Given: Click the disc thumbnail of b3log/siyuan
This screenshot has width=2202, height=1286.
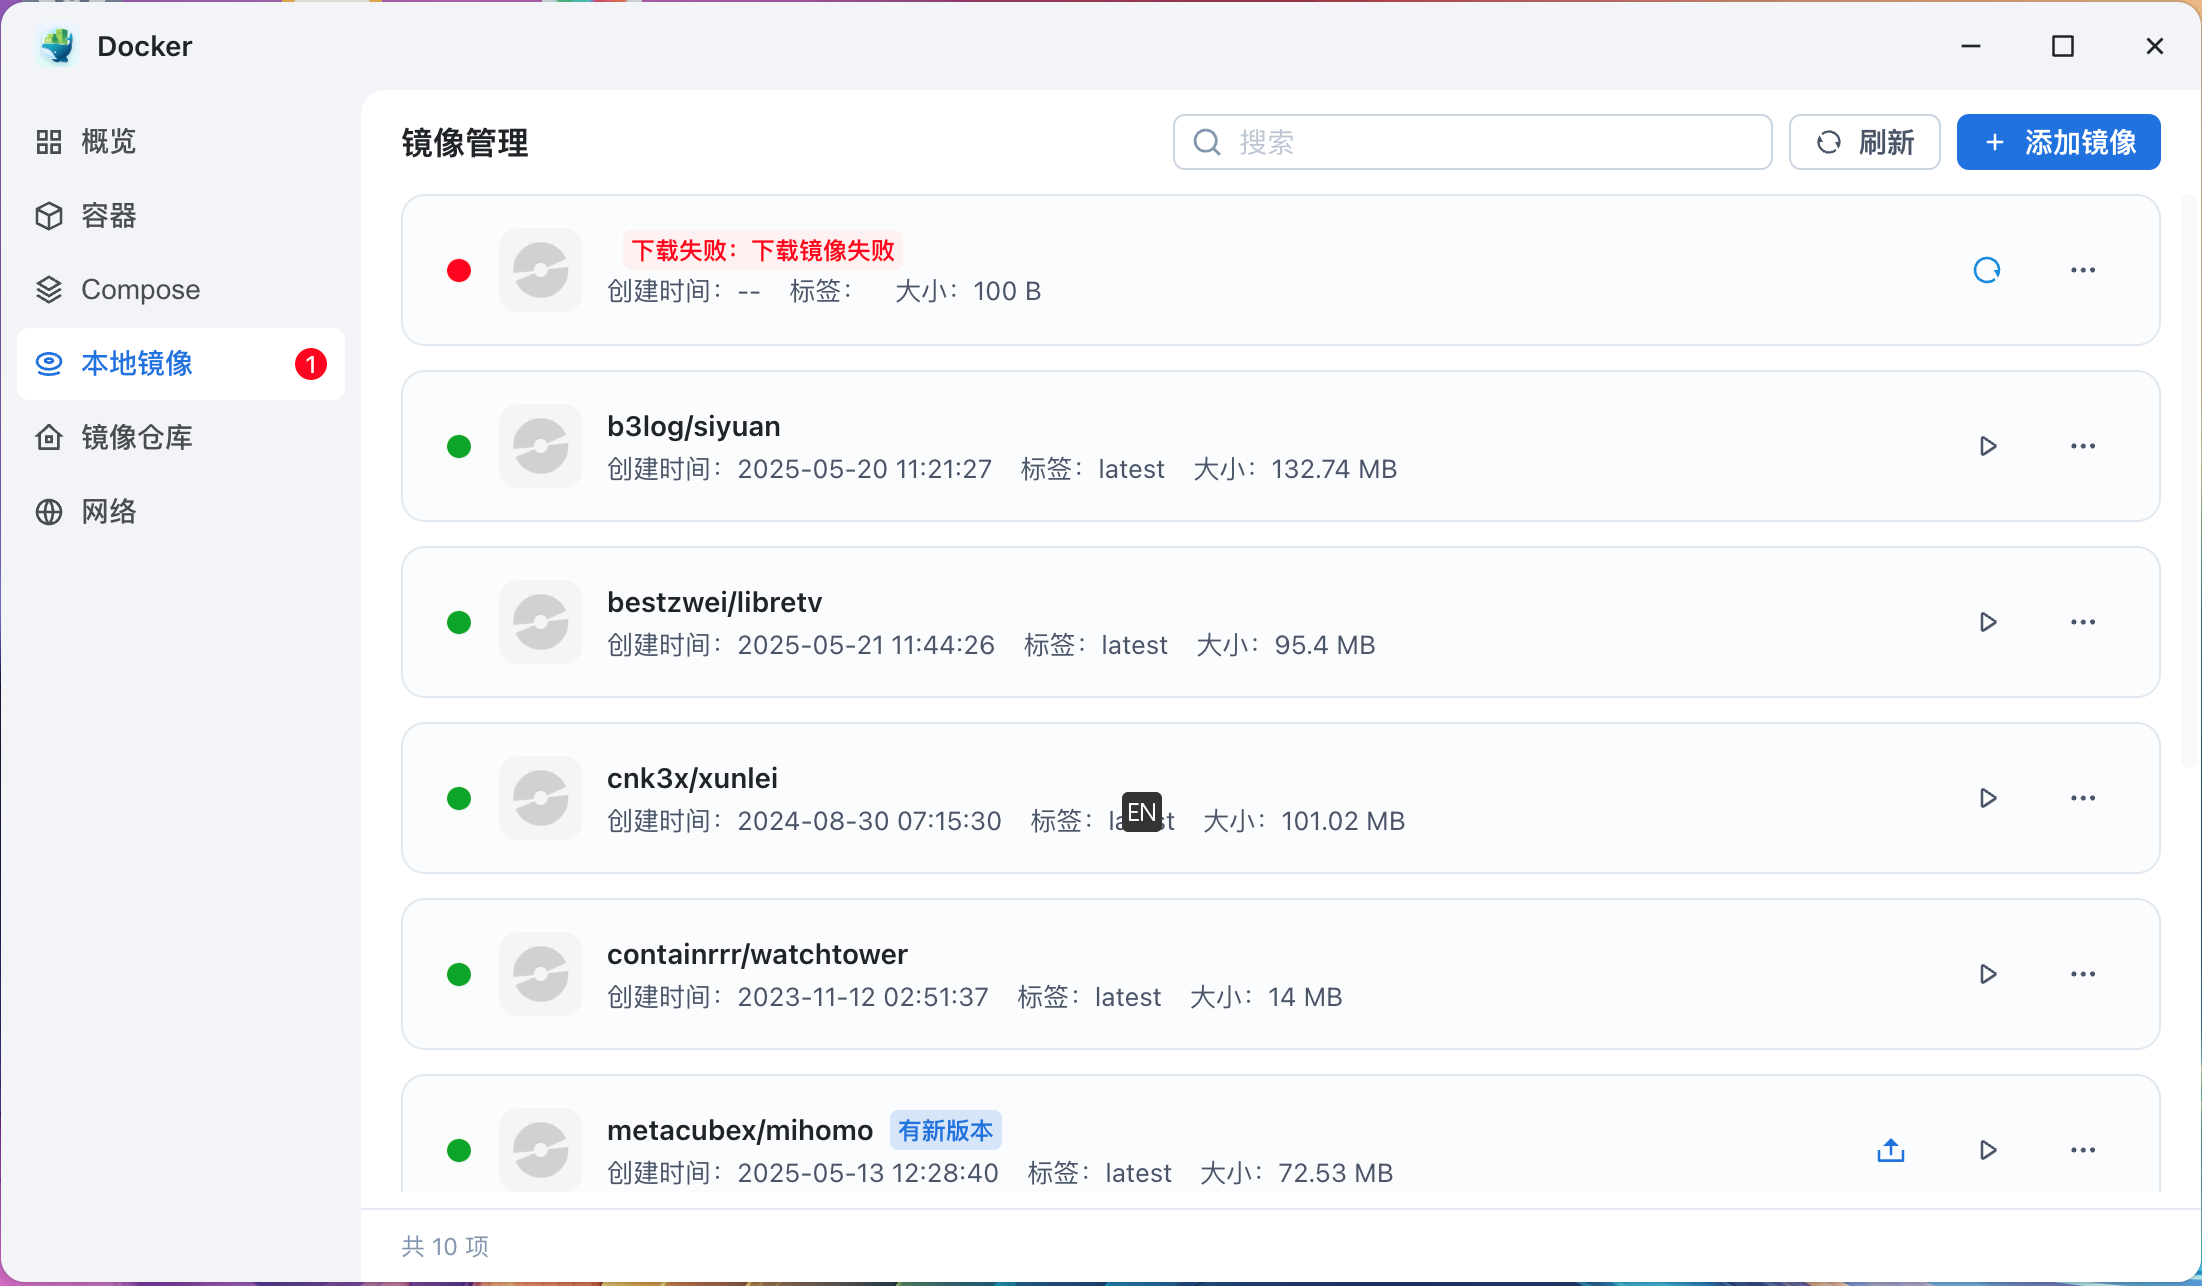Looking at the screenshot, I should pyautogui.click(x=541, y=446).
